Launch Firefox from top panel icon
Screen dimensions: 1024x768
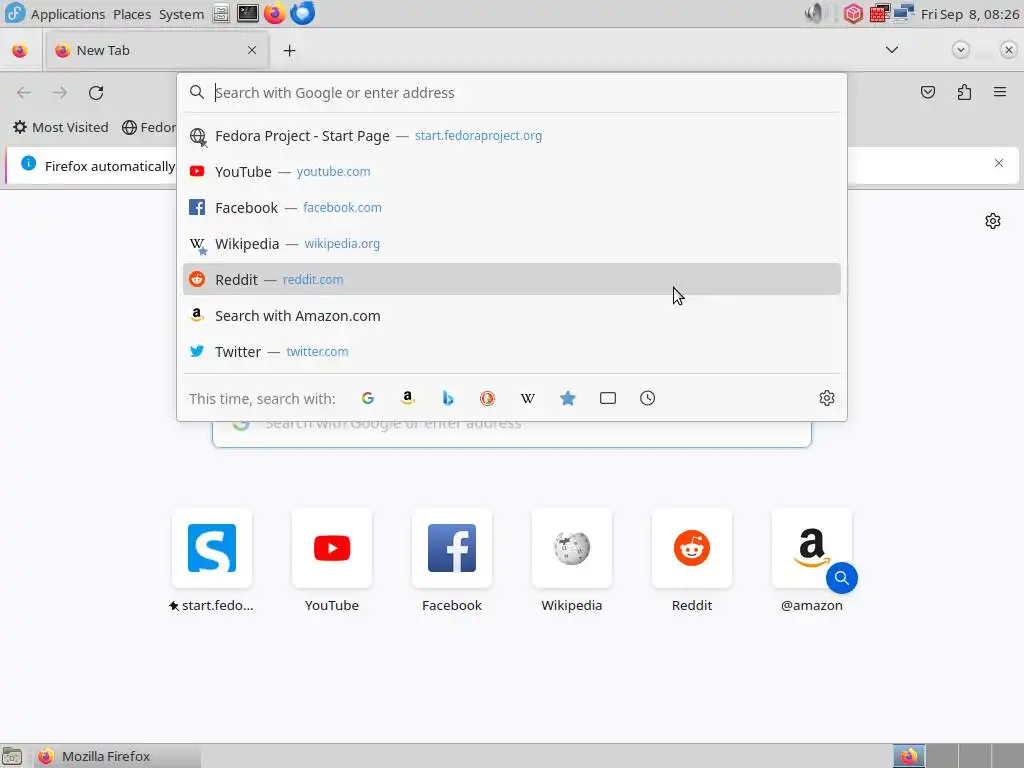(275, 13)
